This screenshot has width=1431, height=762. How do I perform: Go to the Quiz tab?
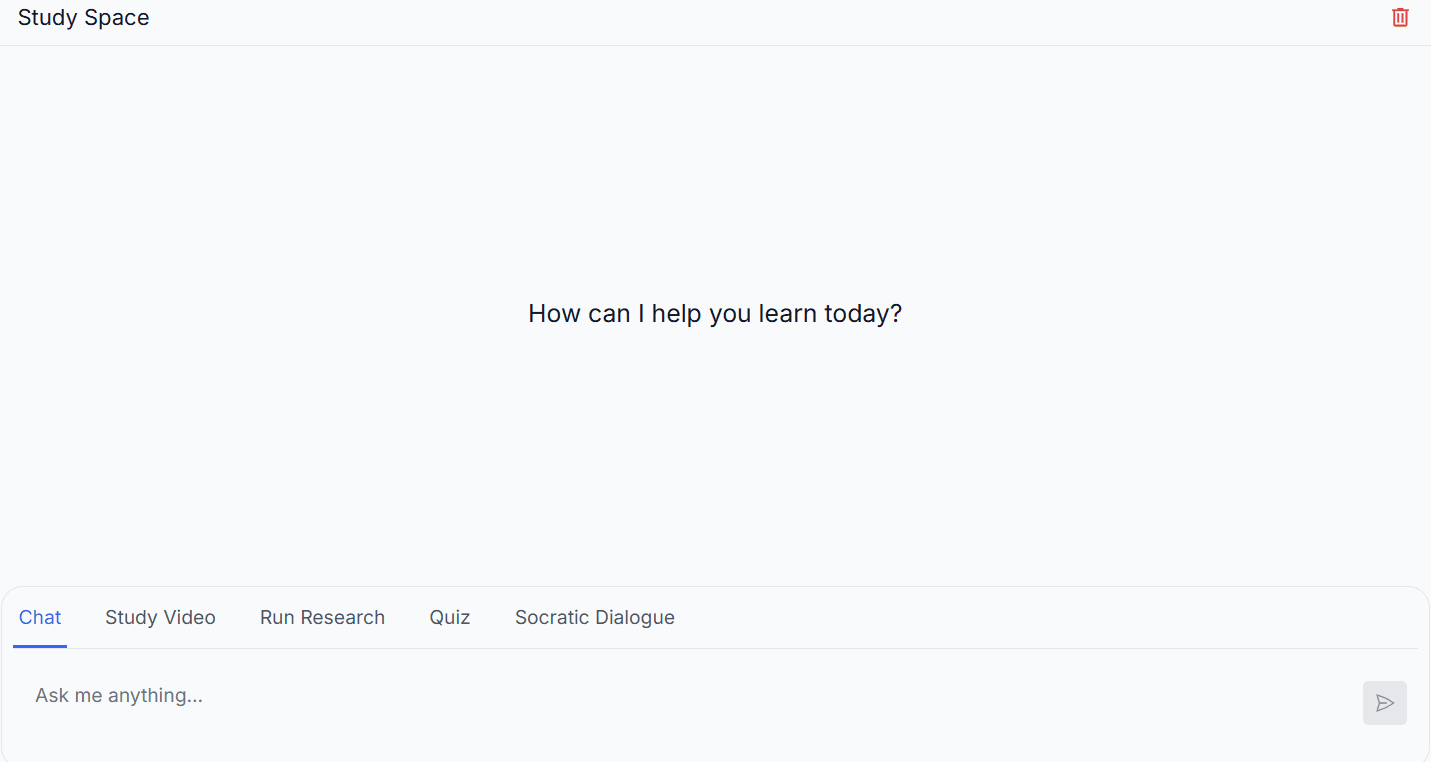(450, 617)
